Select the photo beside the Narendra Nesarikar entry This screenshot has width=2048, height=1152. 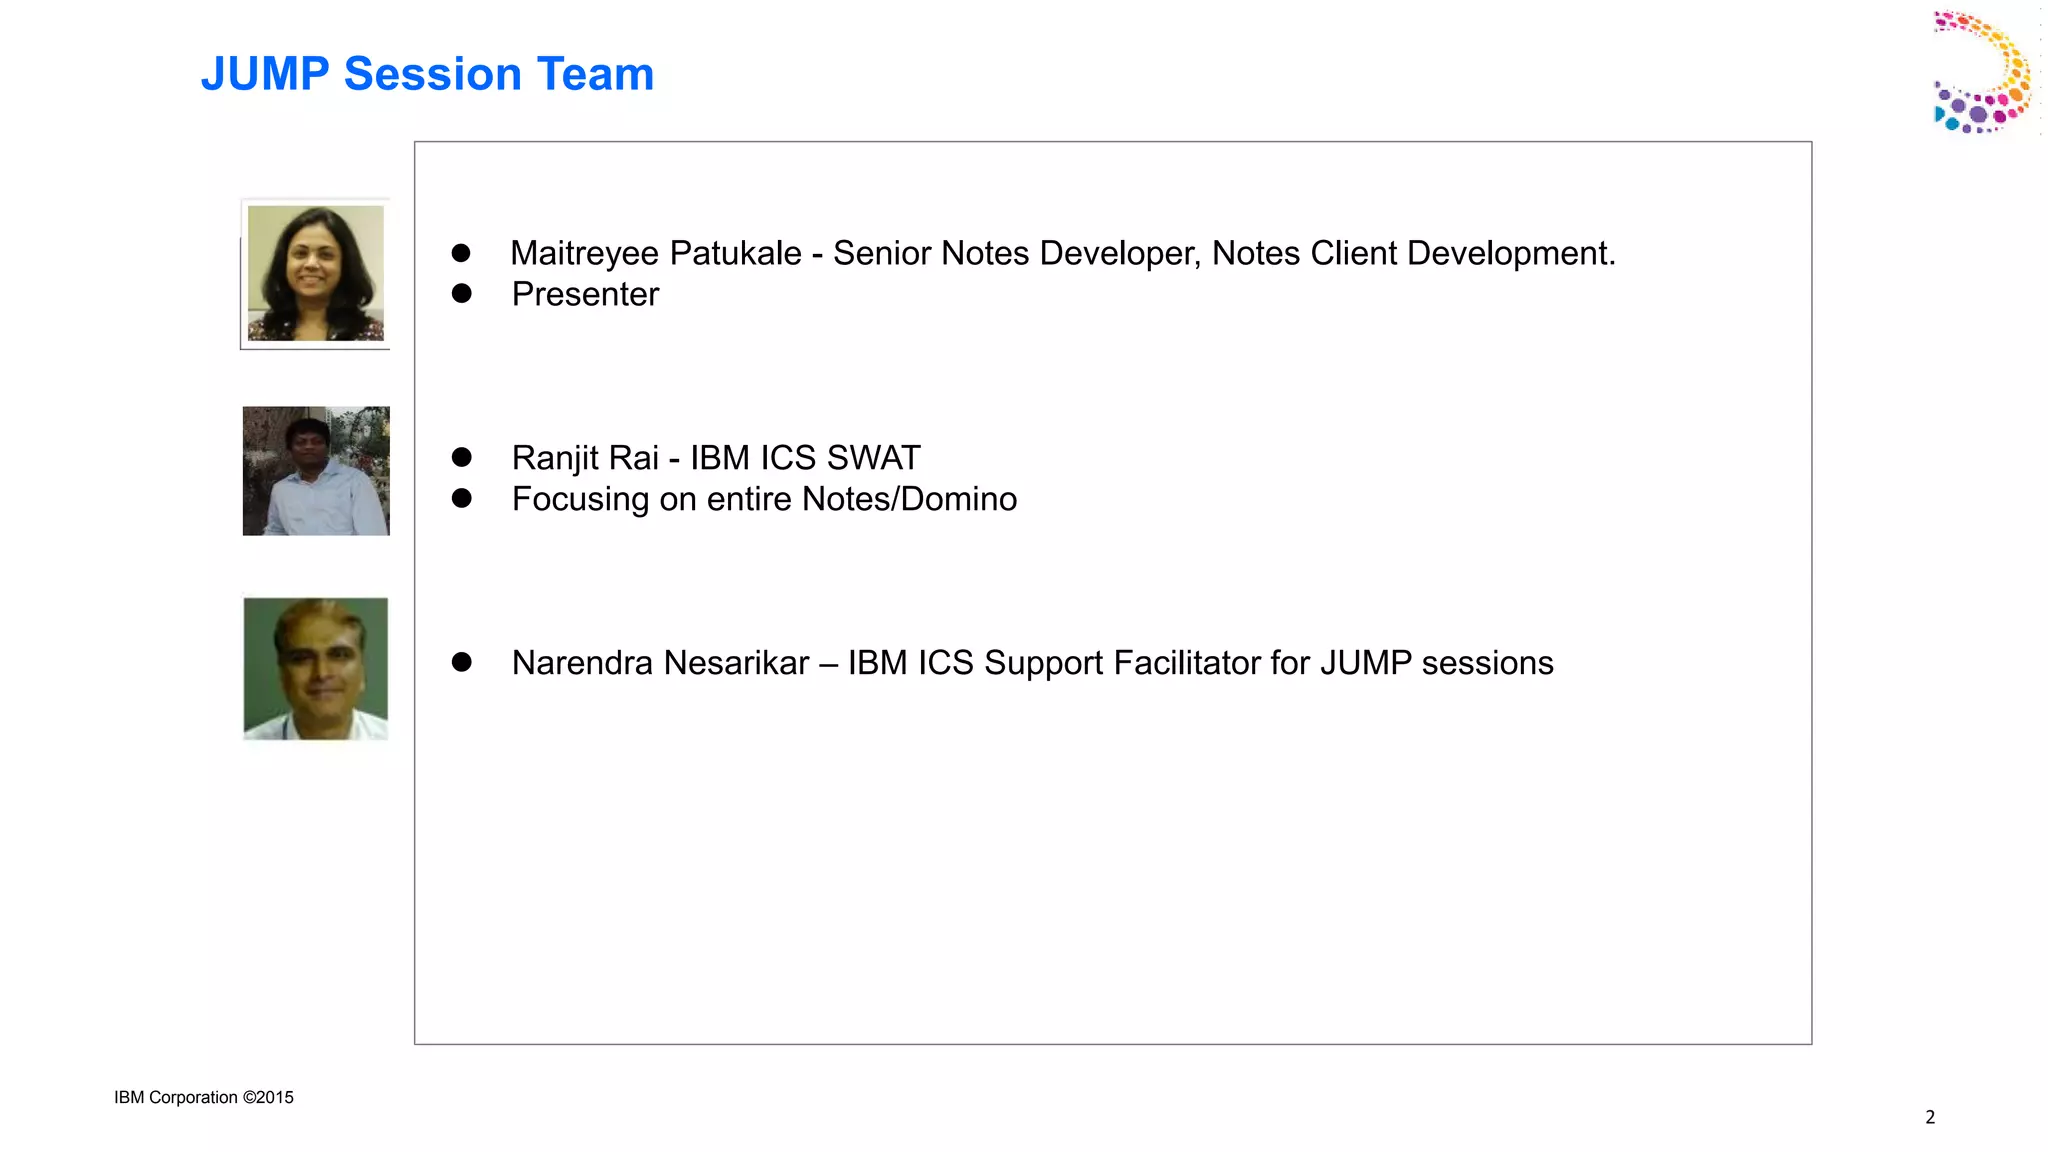[315, 668]
